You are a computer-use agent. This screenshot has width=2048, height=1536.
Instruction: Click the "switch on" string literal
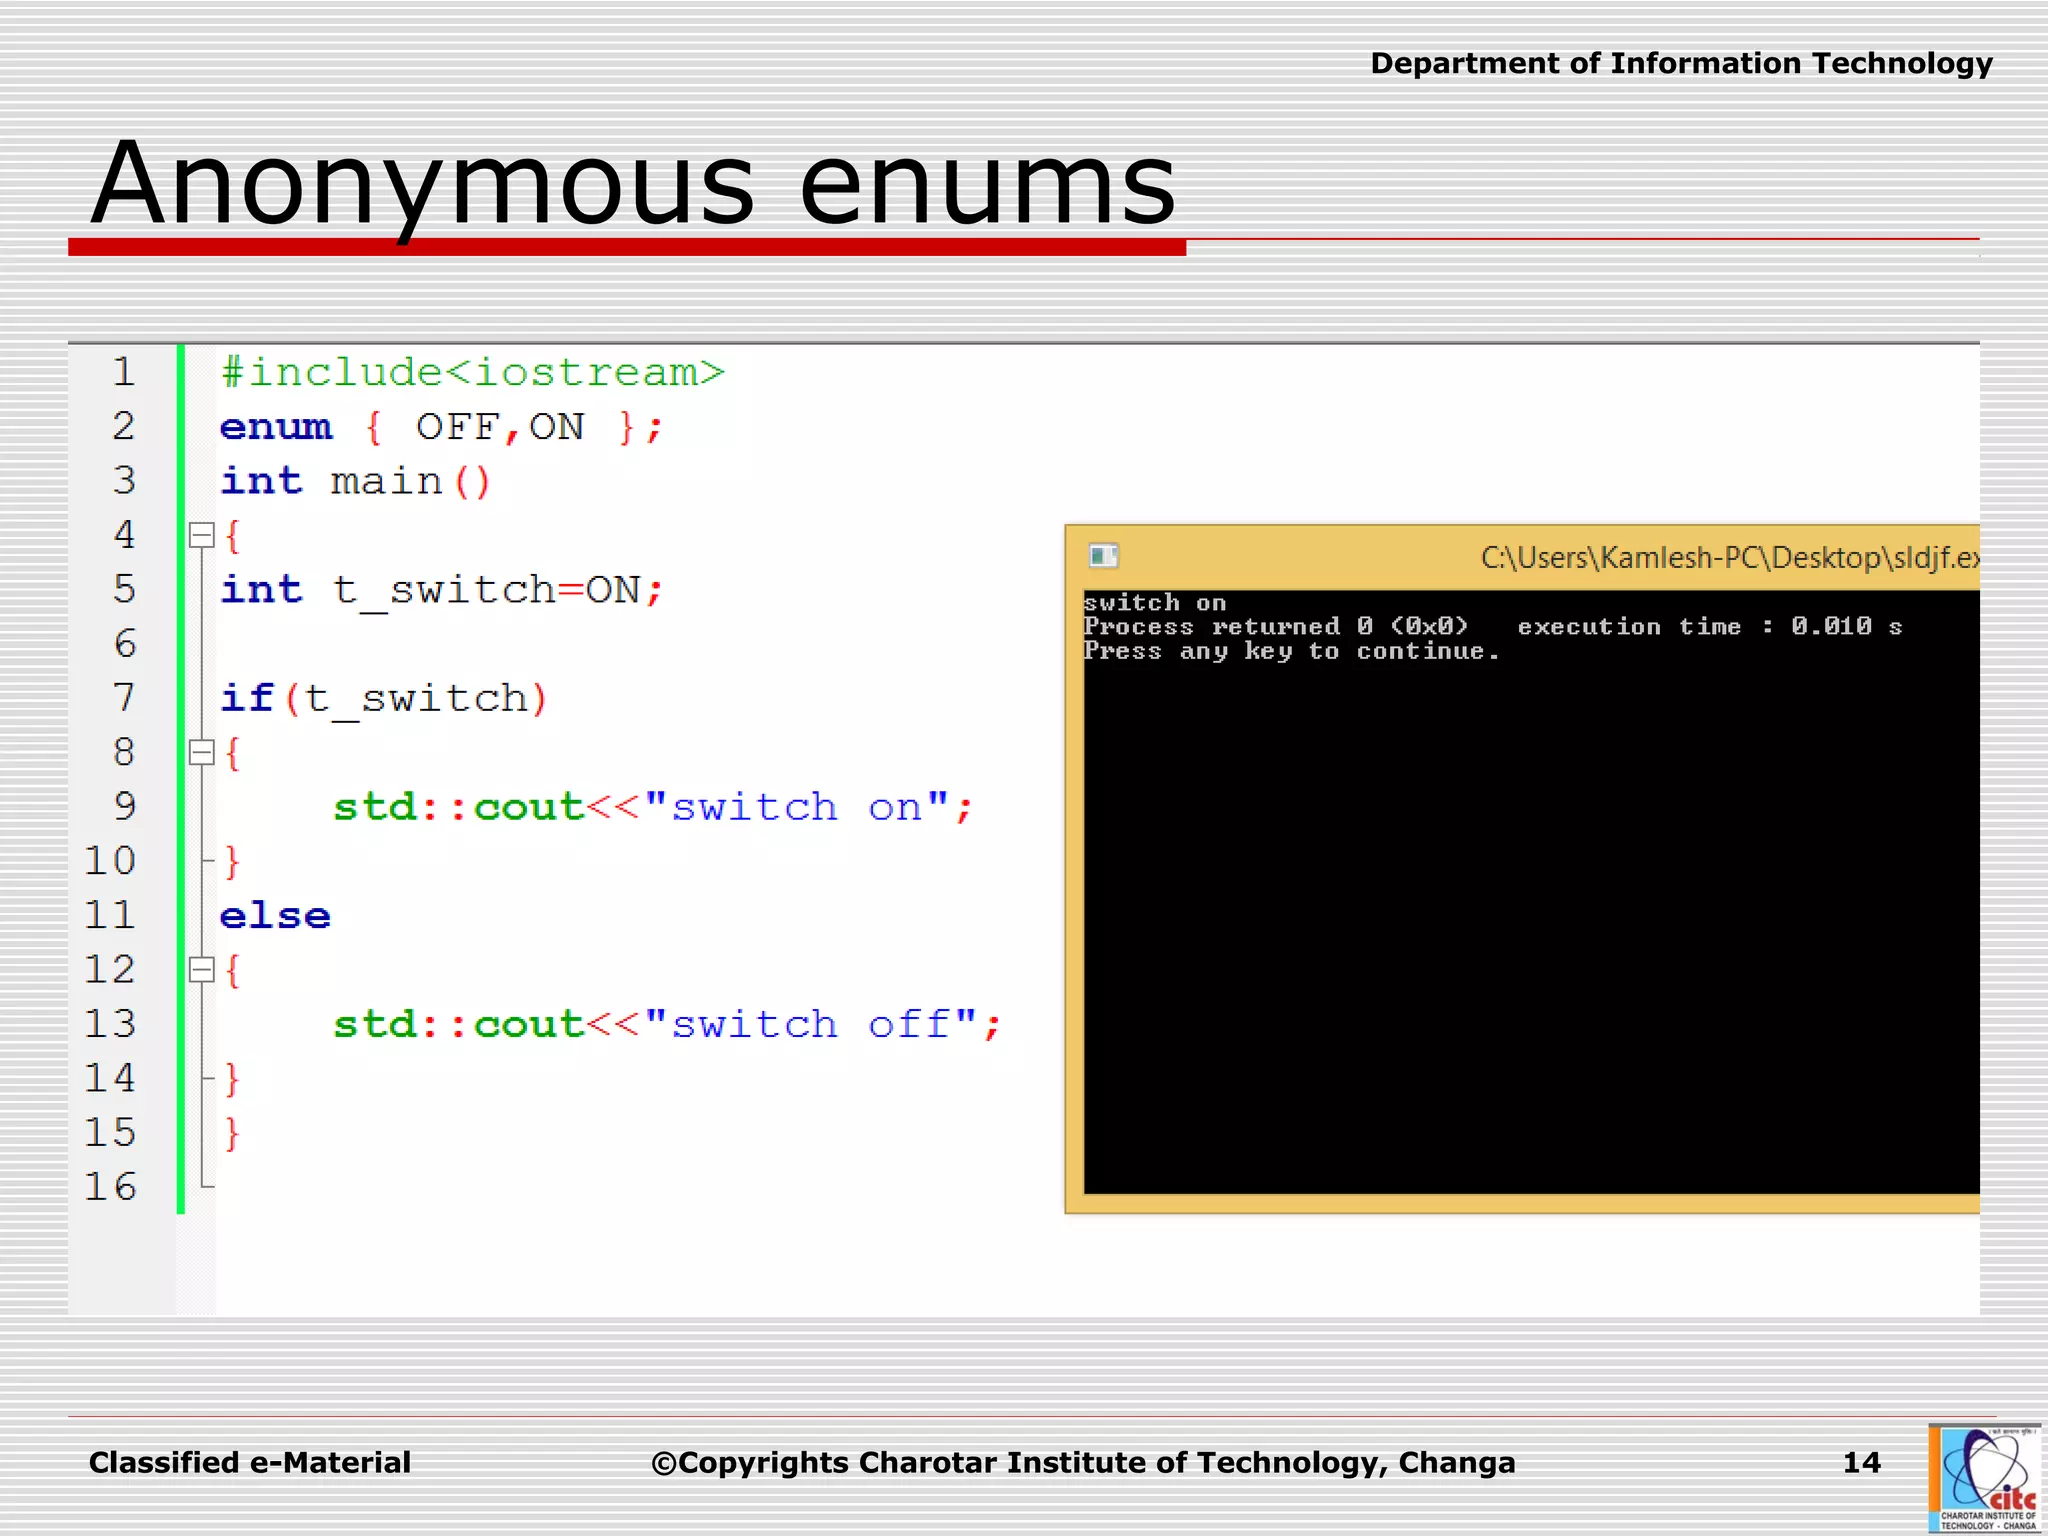(x=796, y=807)
